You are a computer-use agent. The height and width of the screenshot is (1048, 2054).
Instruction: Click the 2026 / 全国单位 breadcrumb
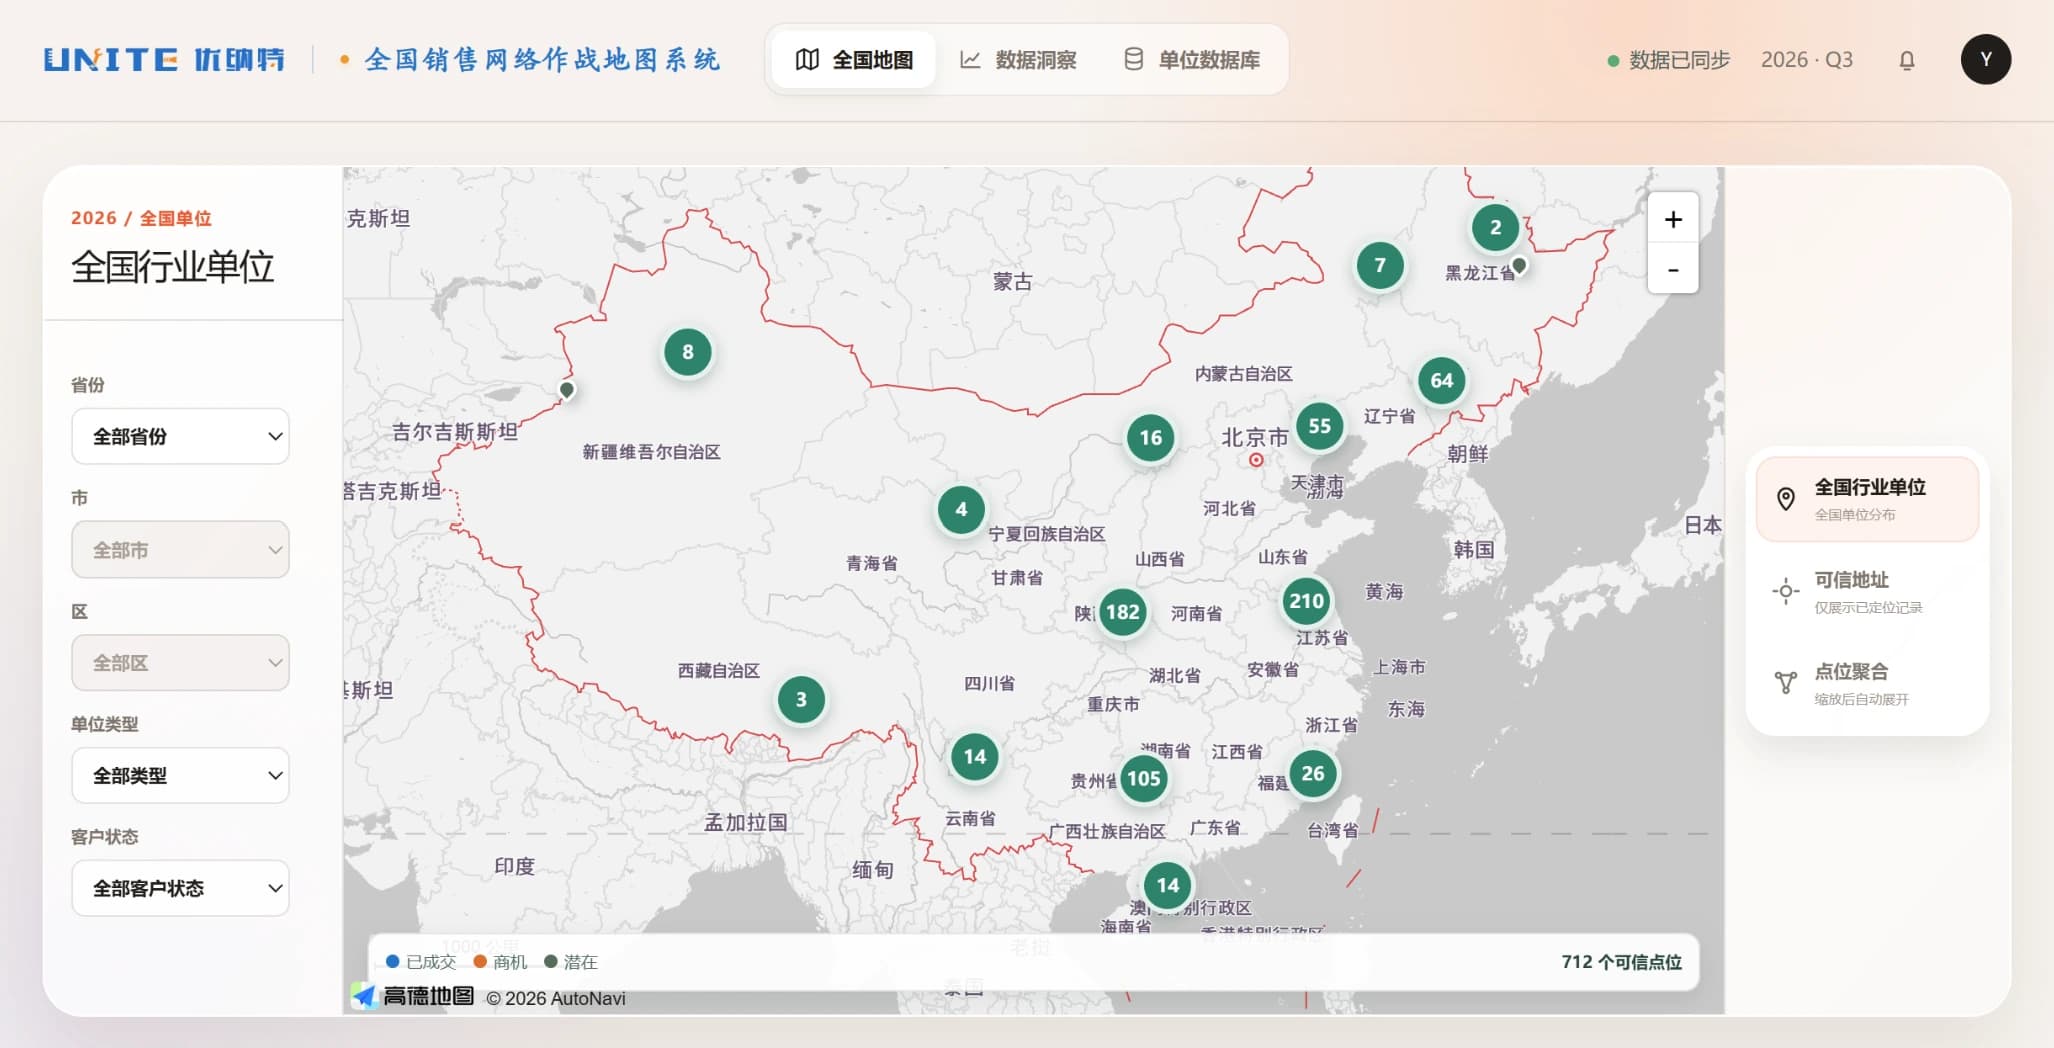tap(141, 218)
